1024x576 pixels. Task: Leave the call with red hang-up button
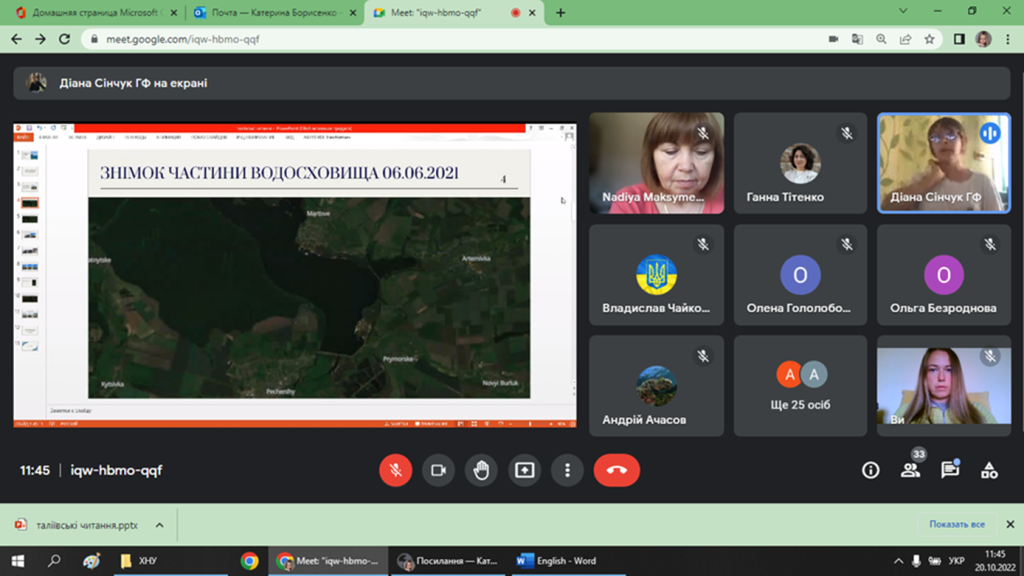coord(616,470)
